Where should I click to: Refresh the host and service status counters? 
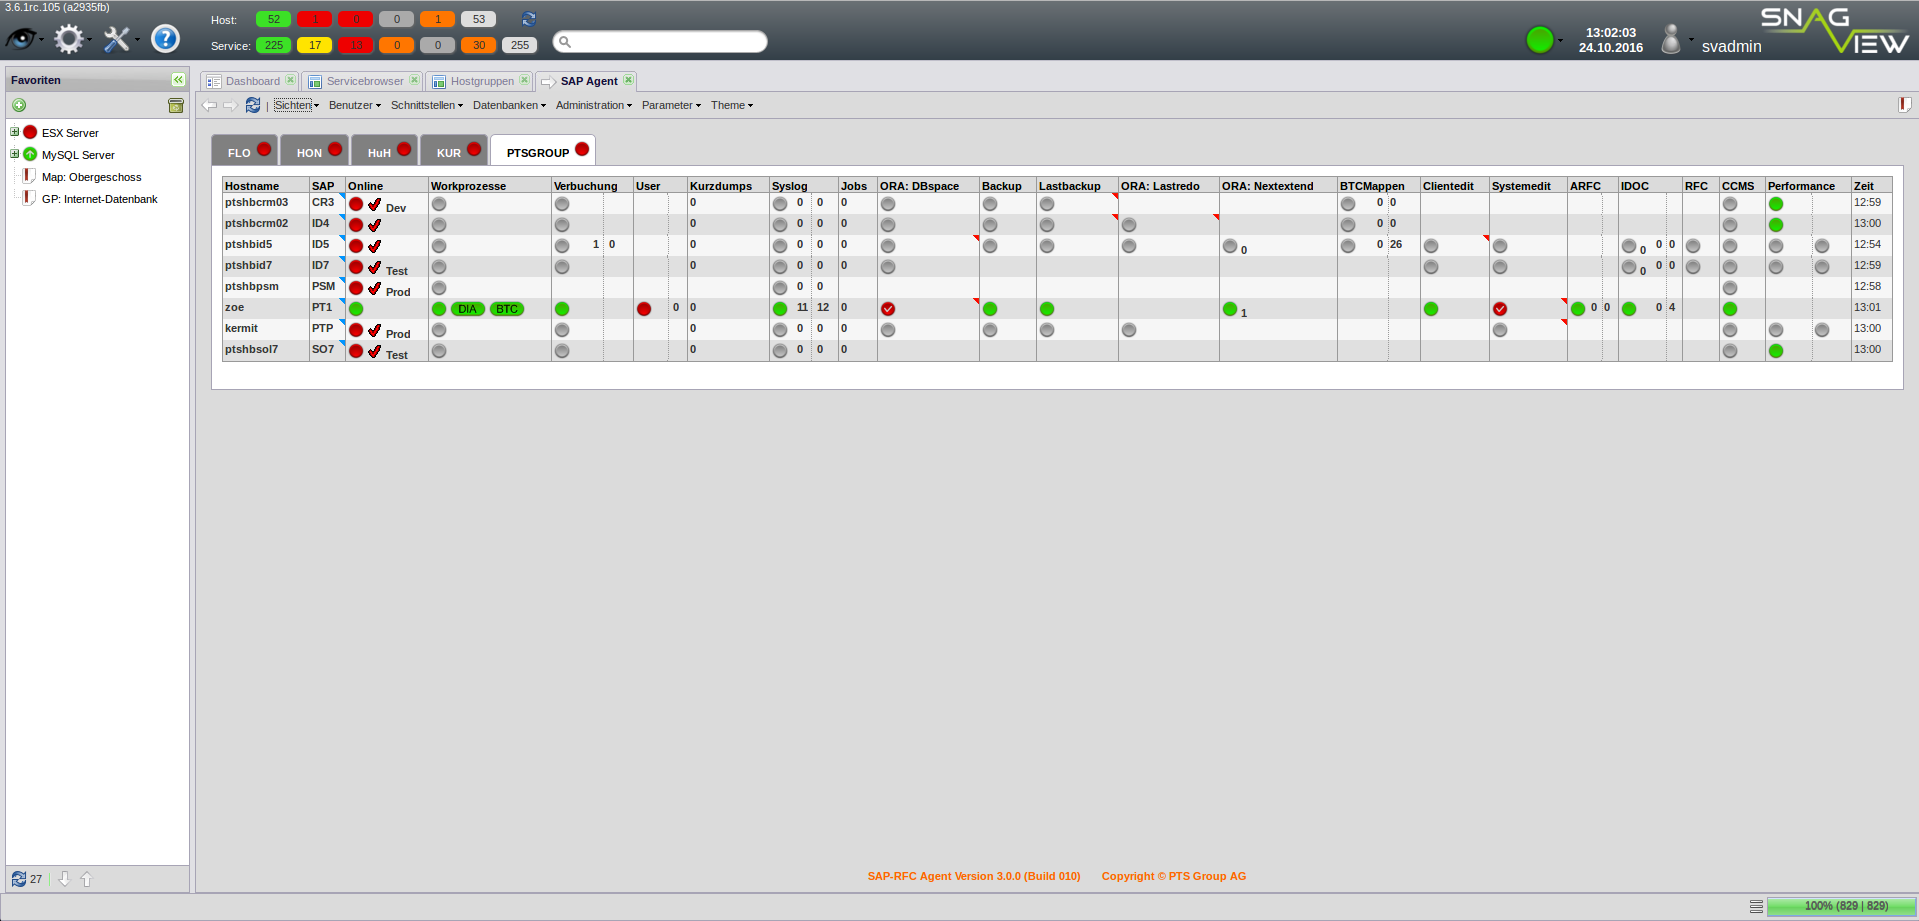[x=529, y=19]
